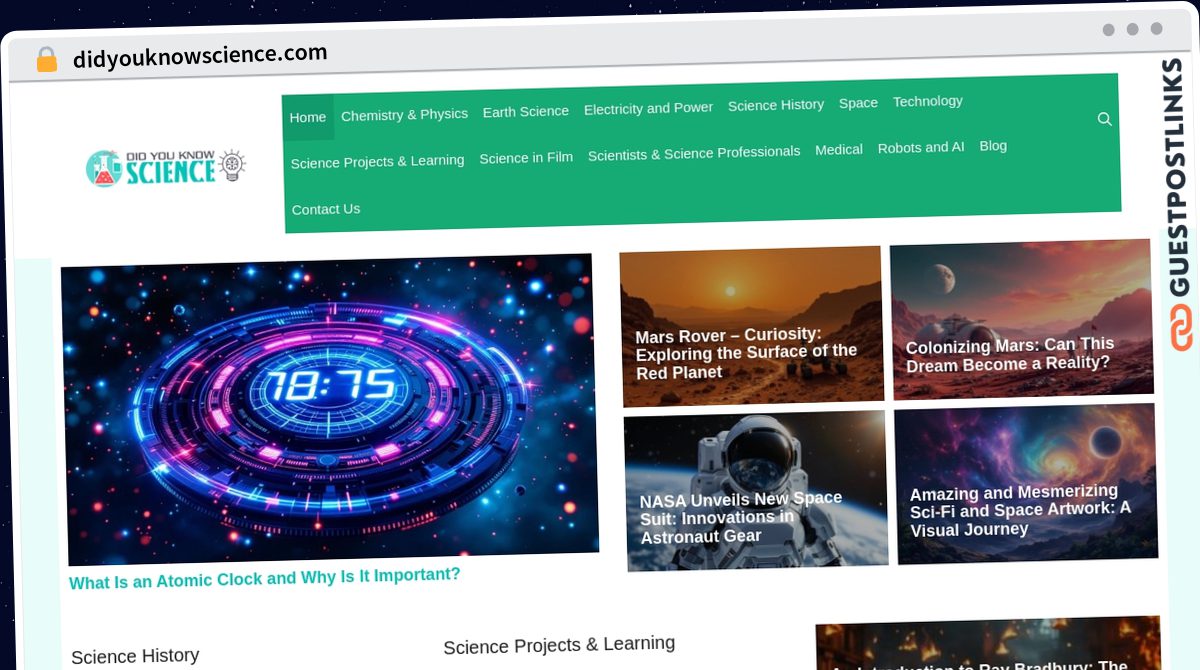Click the padlock icon beside the URL
1200x670 pixels.
[46, 60]
